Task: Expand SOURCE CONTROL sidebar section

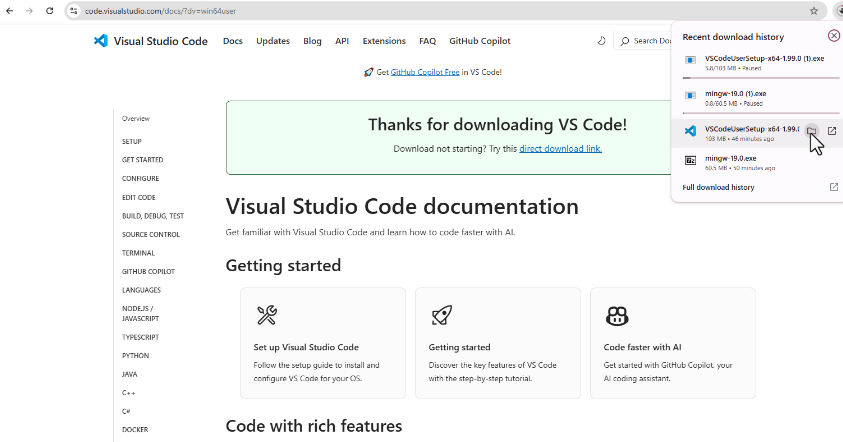Action: pos(151,234)
